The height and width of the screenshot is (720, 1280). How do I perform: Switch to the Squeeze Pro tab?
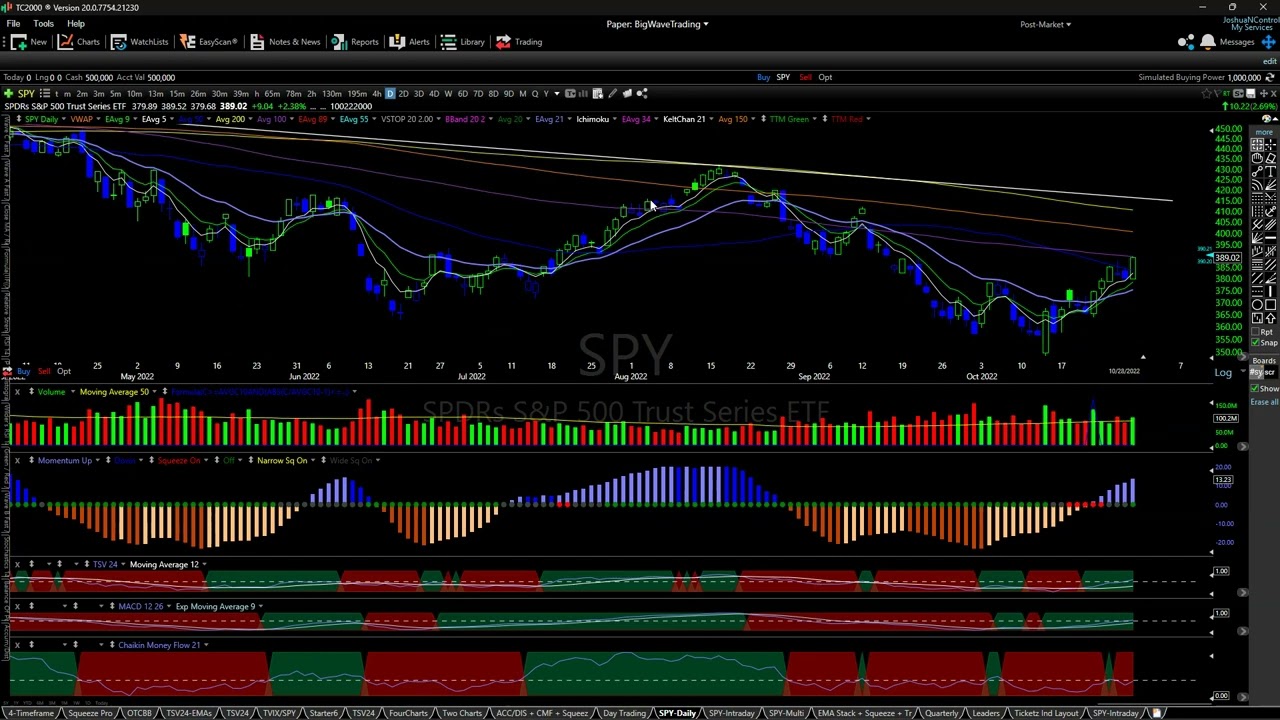90,713
